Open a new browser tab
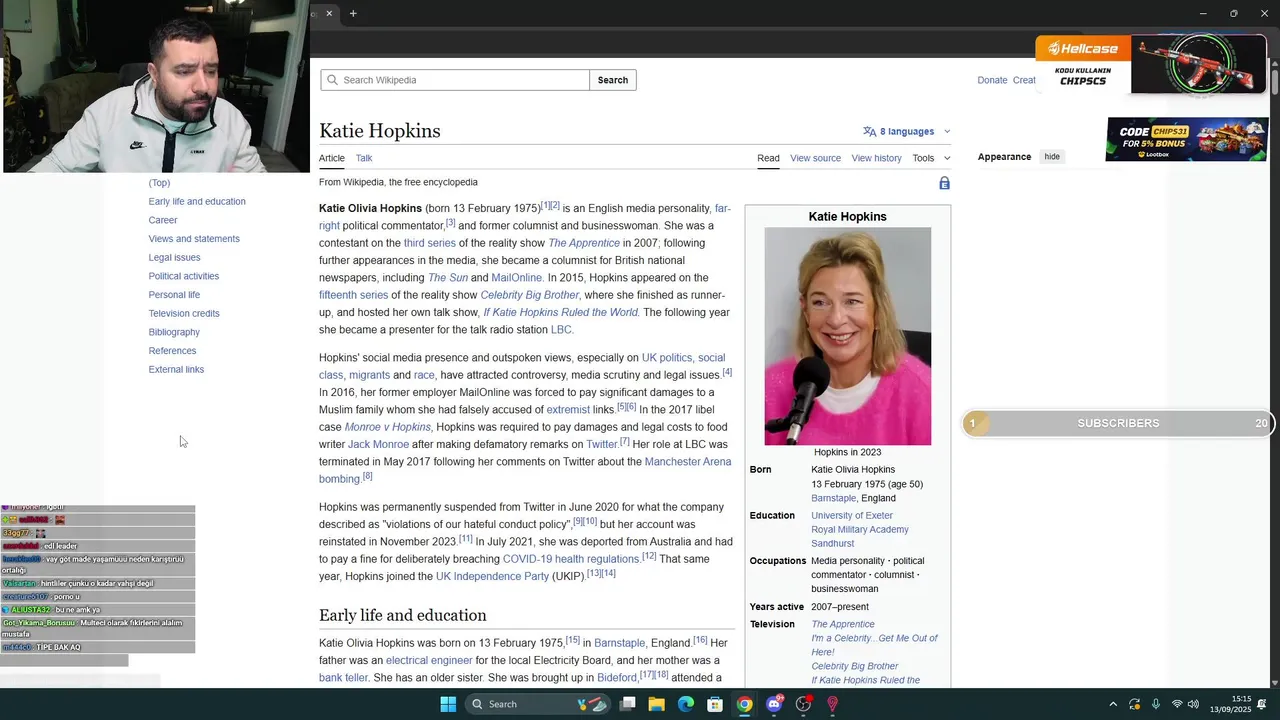This screenshot has height=720, width=1280. (x=353, y=13)
